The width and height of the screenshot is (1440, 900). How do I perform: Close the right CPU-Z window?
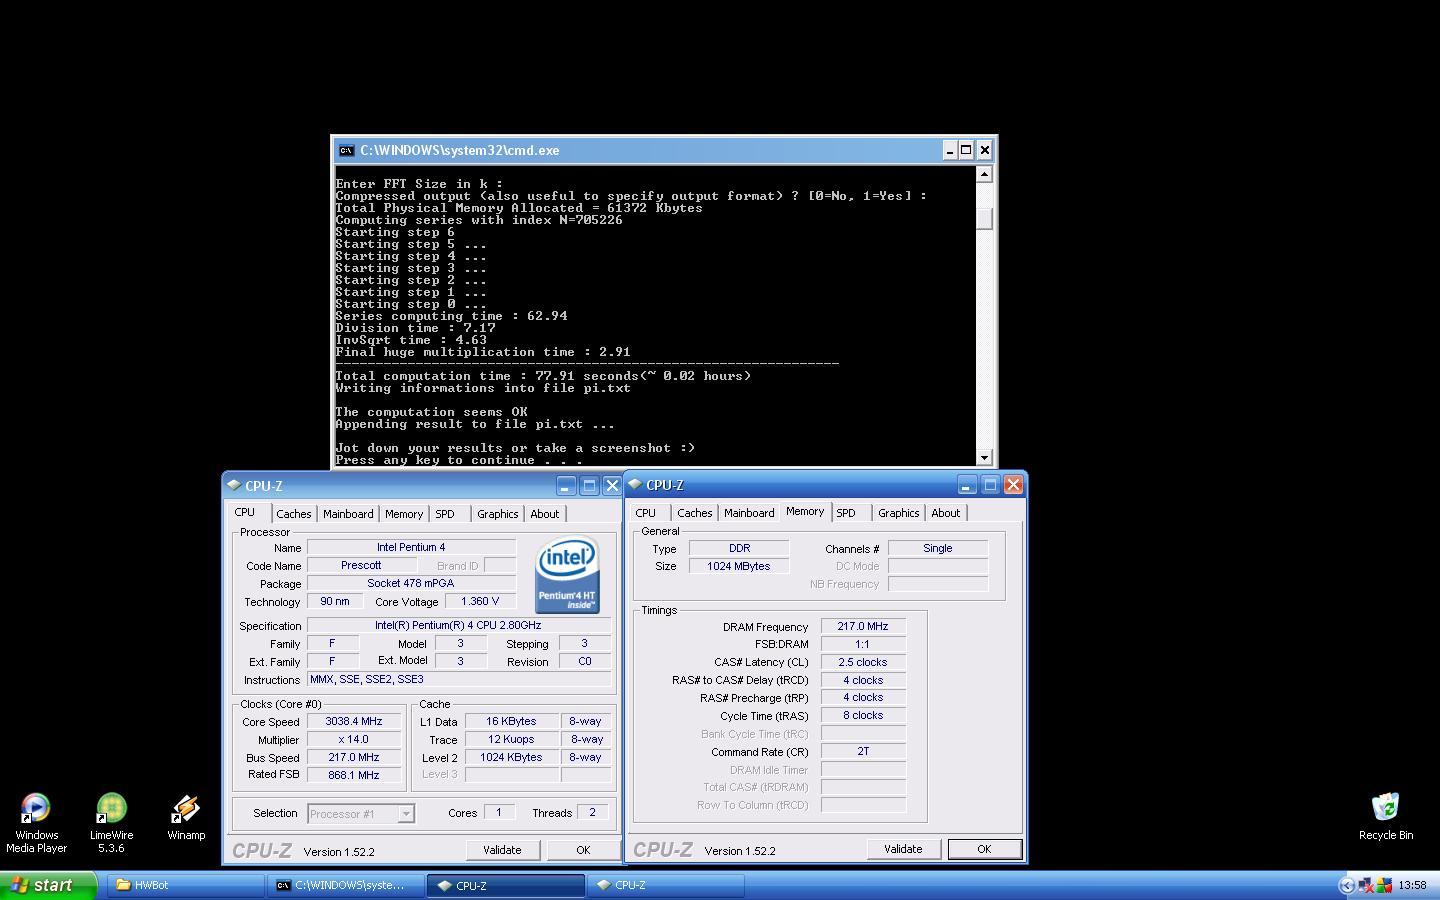tap(1013, 485)
